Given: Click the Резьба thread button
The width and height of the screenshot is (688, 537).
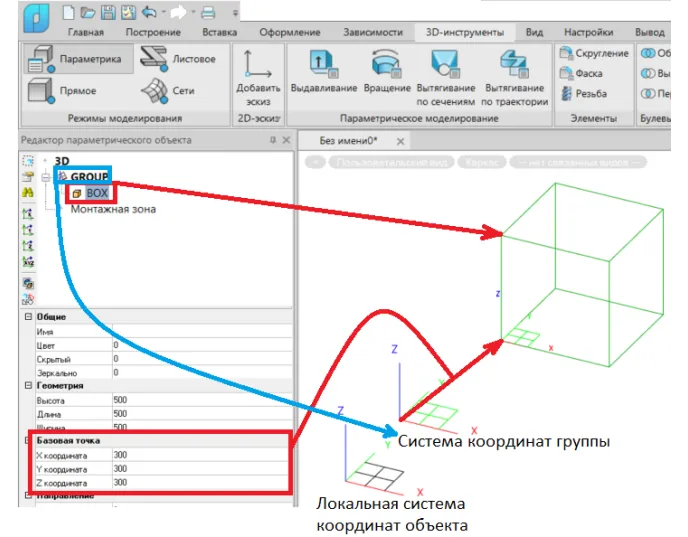Looking at the screenshot, I should (583, 93).
